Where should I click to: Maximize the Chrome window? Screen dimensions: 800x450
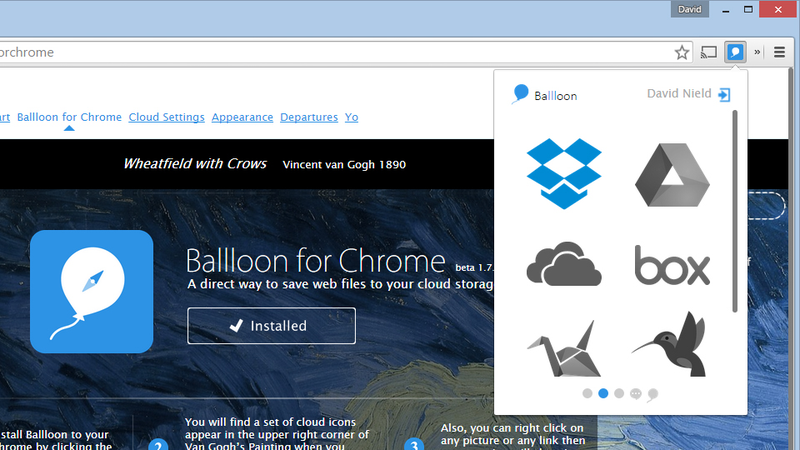tap(748, 9)
